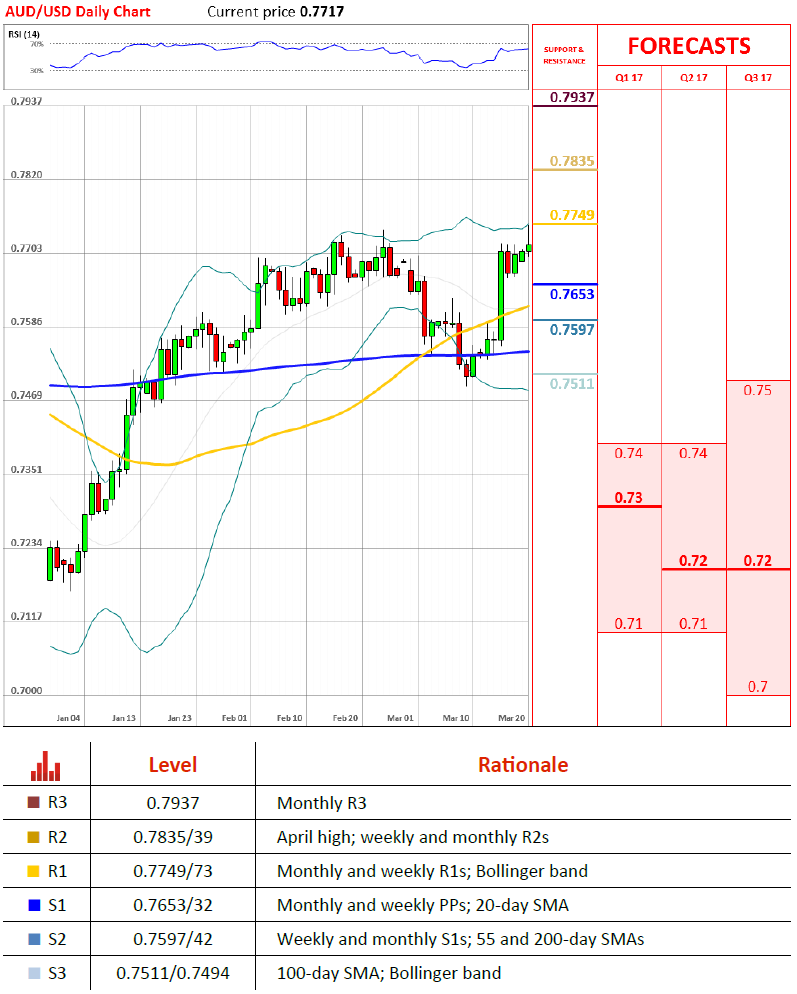
Task: Click the 0.7835/39 level cell
Action: pyautogui.click(x=172, y=837)
